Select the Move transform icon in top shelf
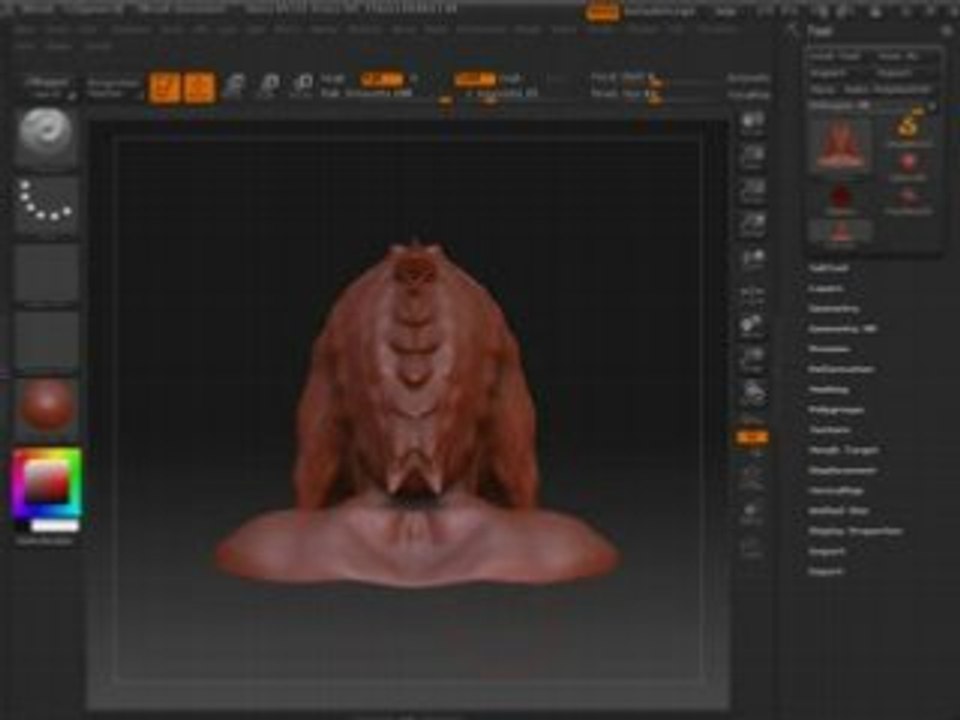The image size is (960, 720). [234, 87]
